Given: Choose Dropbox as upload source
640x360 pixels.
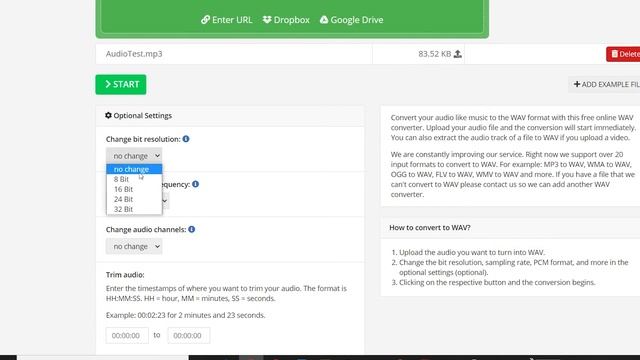Looking at the screenshot, I should tap(286, 20).
